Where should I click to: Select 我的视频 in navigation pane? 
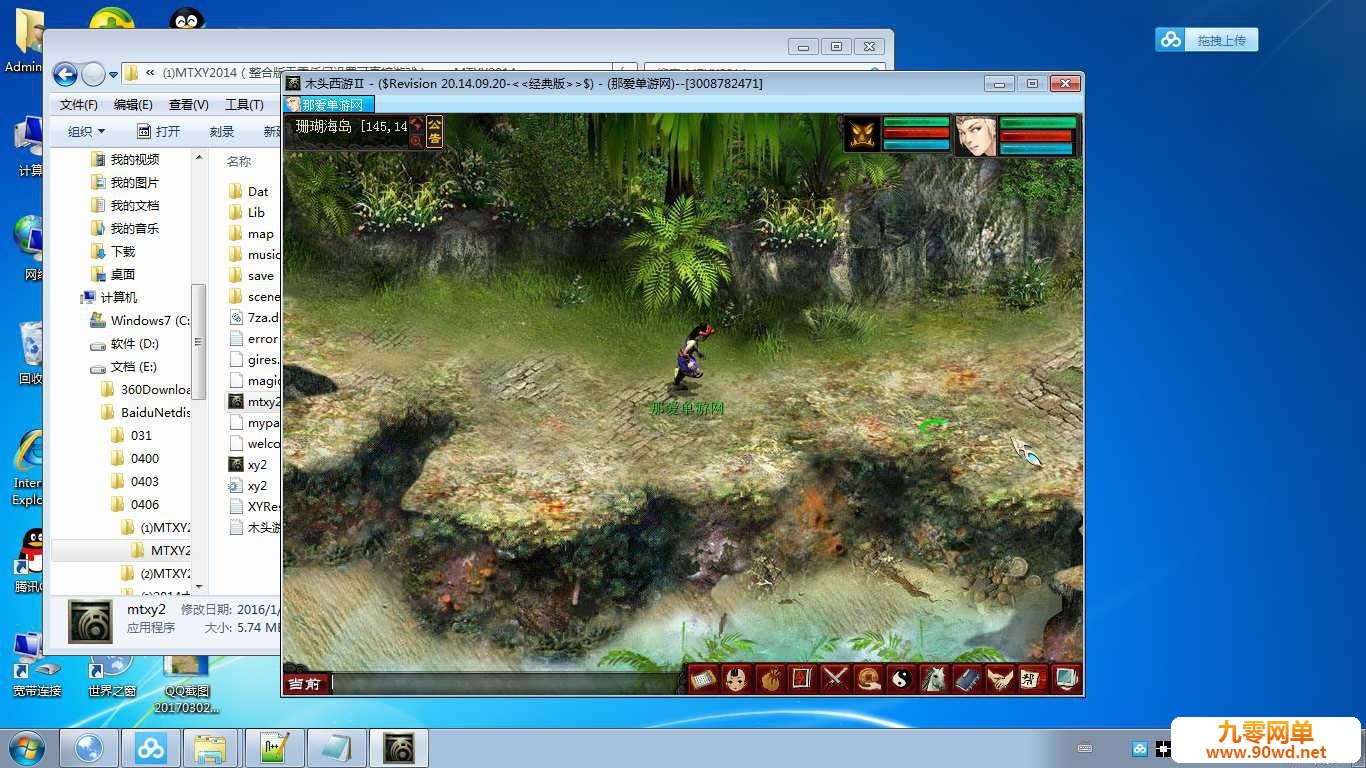tap(125, 159)
